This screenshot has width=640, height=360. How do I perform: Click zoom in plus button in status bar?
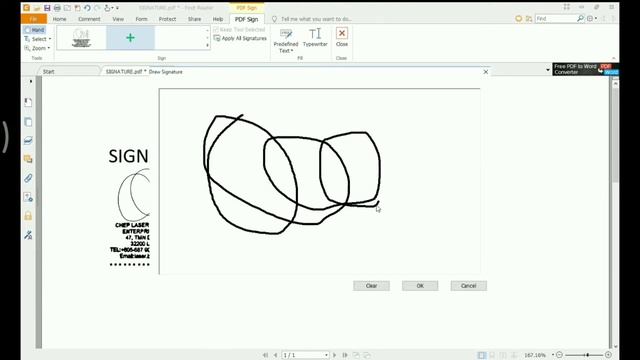608,355
